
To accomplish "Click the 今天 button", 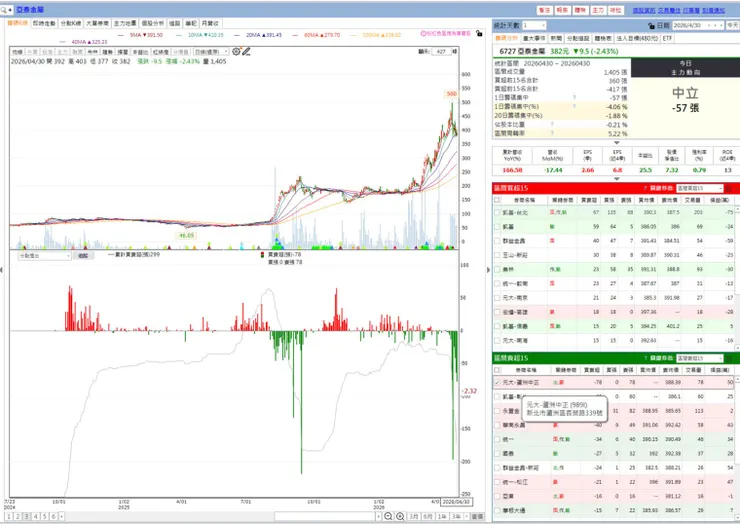I will [x=732, y=25].
